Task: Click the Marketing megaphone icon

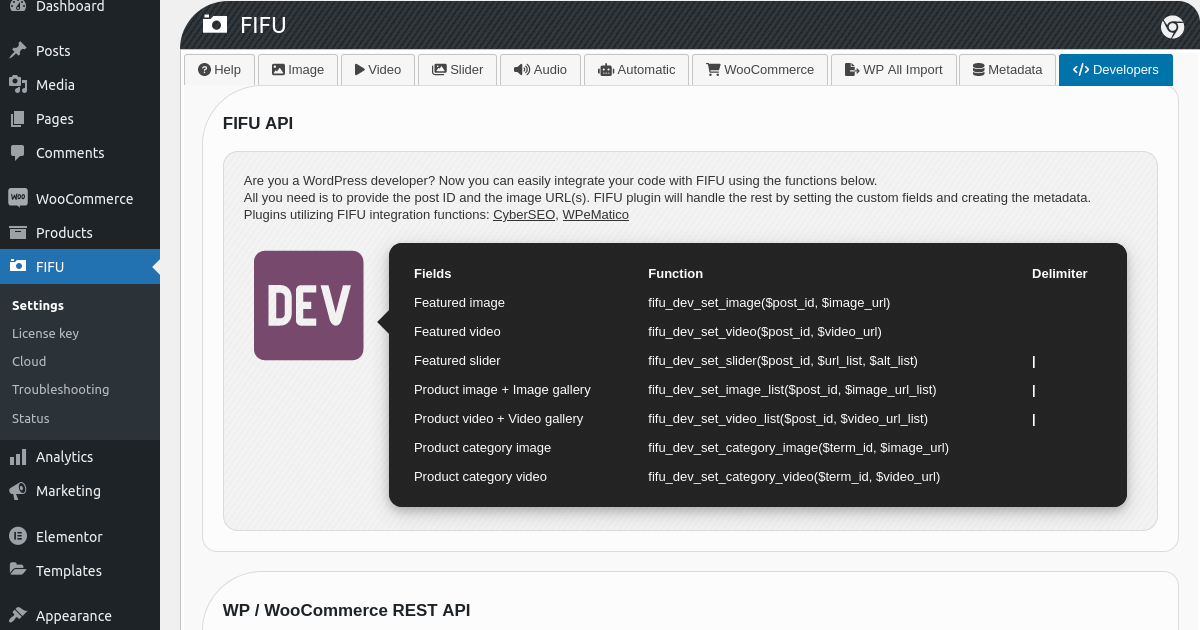Action: pos(18,491)
